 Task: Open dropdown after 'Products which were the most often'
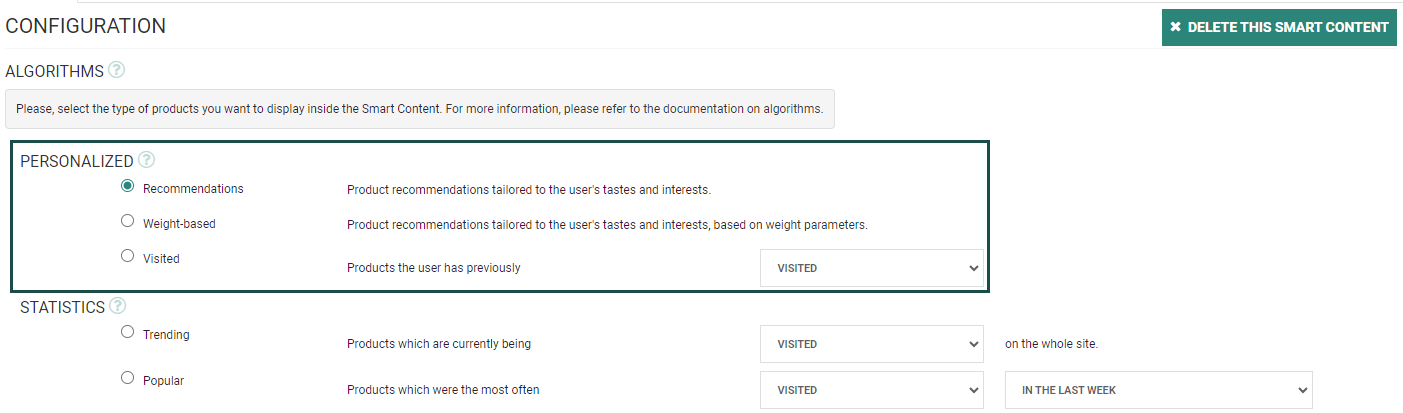point(871,390)
